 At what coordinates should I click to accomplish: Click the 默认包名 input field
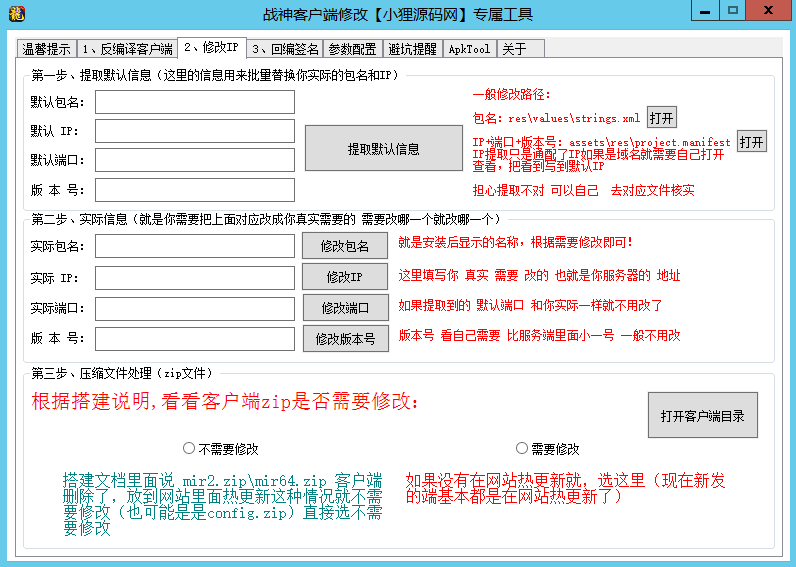(x=195, y=102)
